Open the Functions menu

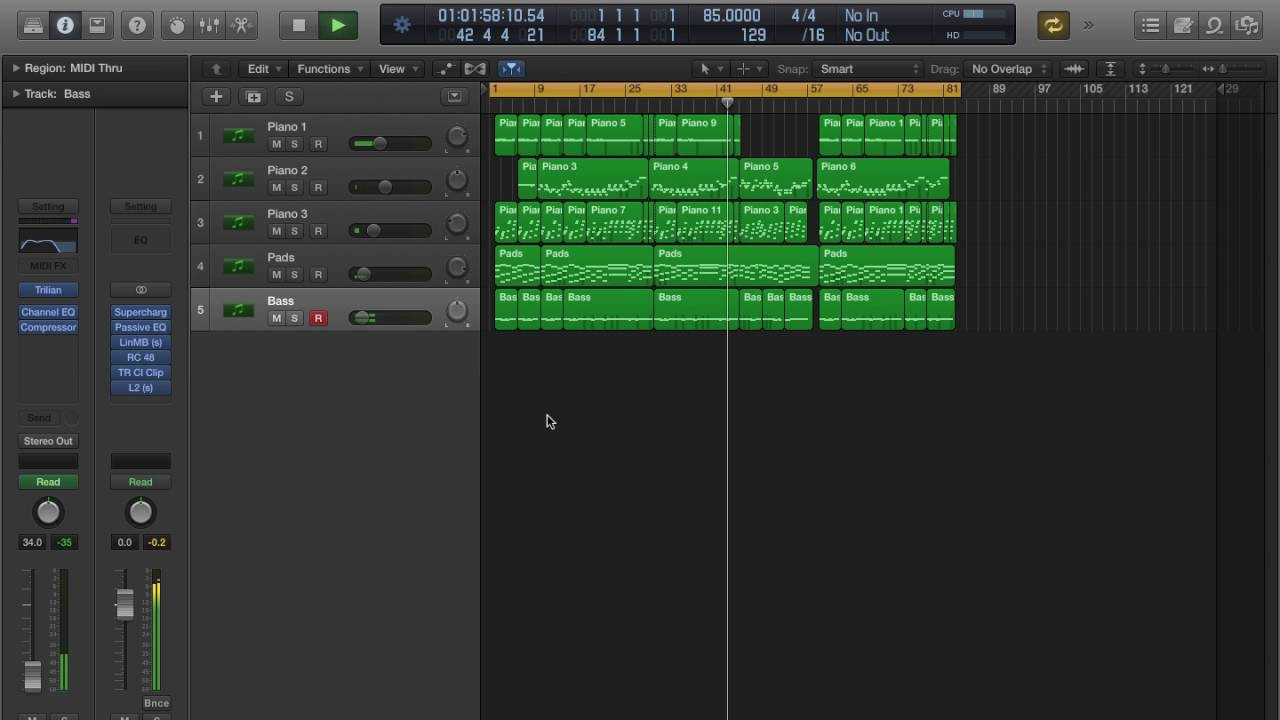coord(329,69)
